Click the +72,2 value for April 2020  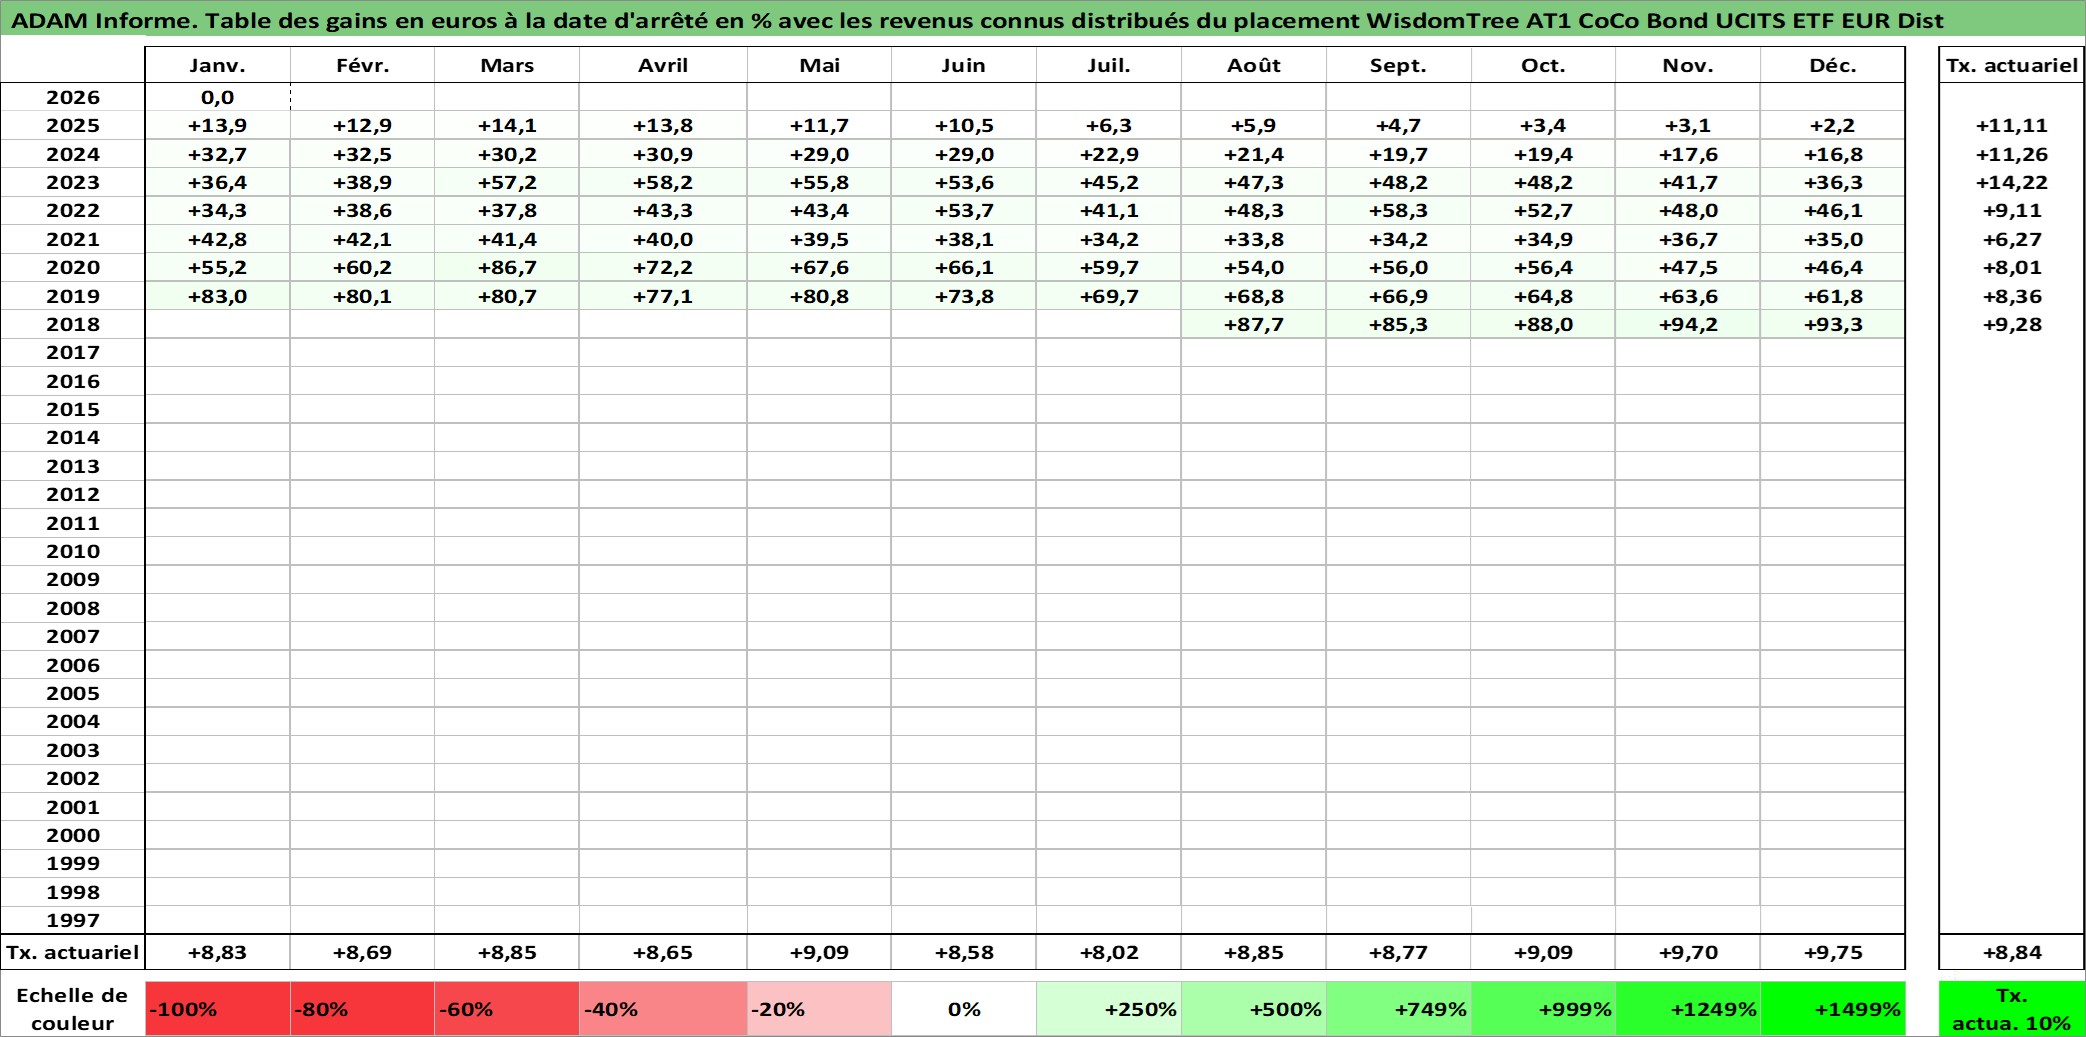[663, 267]
